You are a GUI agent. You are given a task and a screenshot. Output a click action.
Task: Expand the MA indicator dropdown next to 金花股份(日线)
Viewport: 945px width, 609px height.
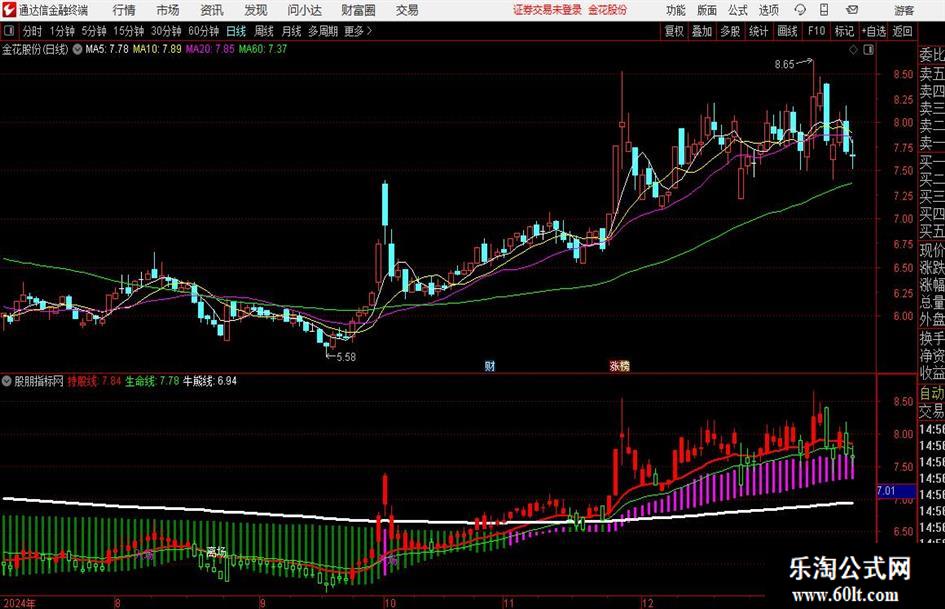pos(77,49)
